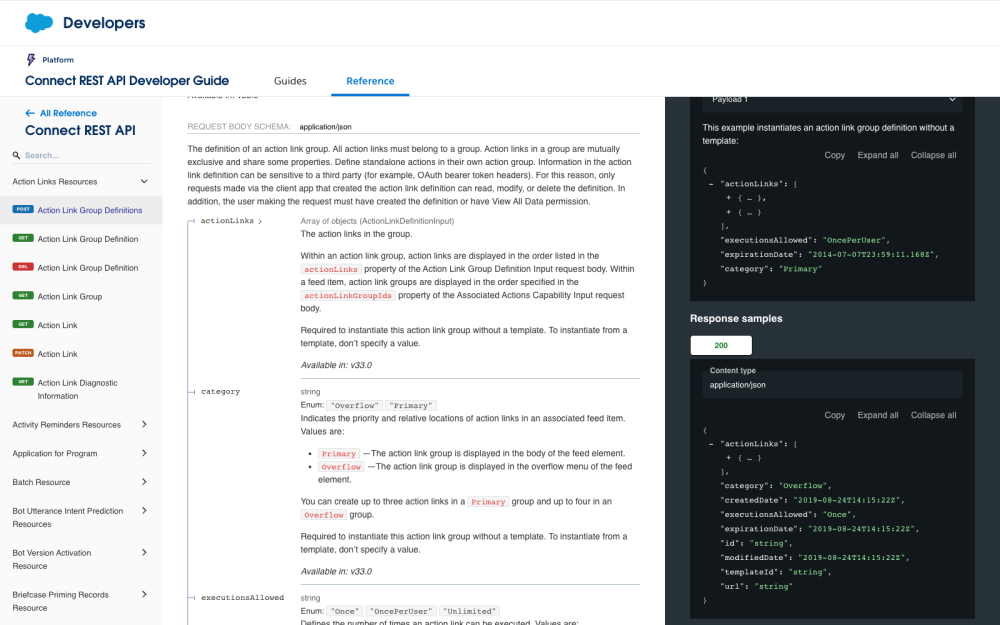
Task: Click DEL badge for Action Link Group Definition
Action: click(23, 267)
